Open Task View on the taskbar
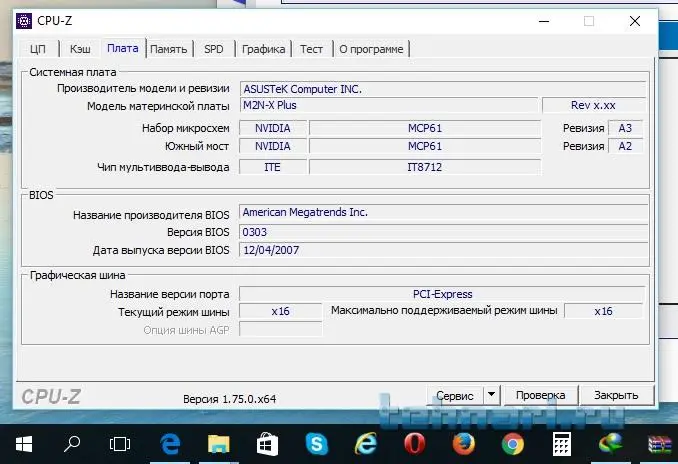678x464 pixels. point(120,444)
